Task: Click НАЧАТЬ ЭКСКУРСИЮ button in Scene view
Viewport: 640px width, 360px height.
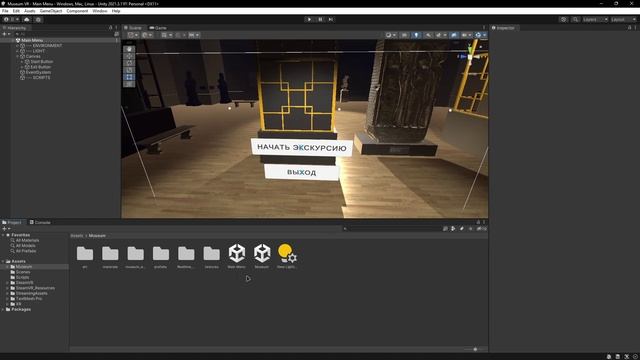Action: [x=302, y=147]
